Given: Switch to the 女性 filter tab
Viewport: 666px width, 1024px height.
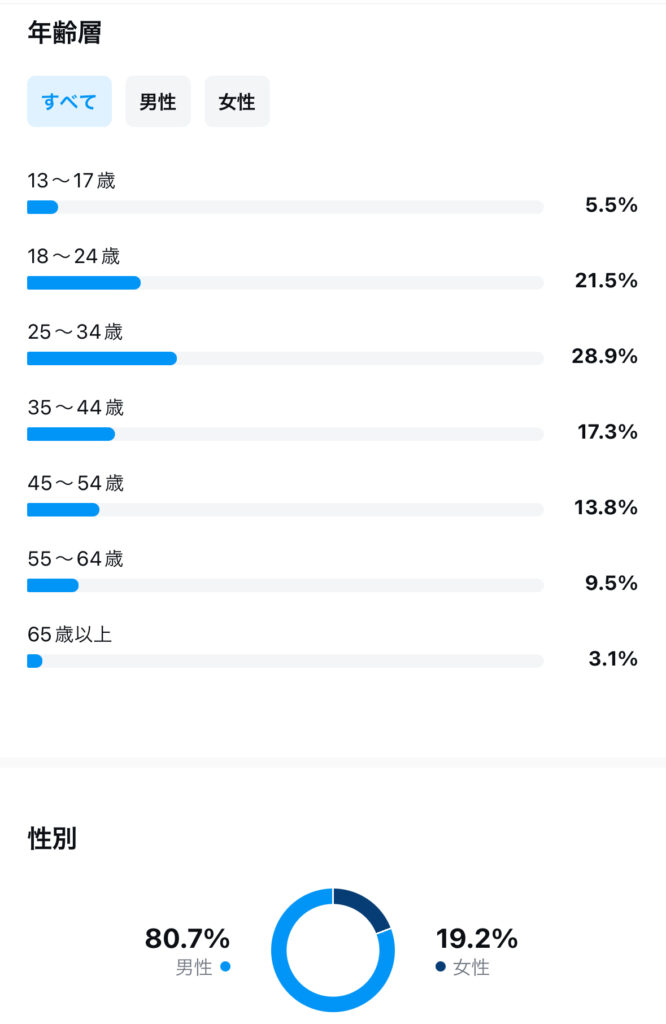Looking at the screenshot, I should (237, 102).
